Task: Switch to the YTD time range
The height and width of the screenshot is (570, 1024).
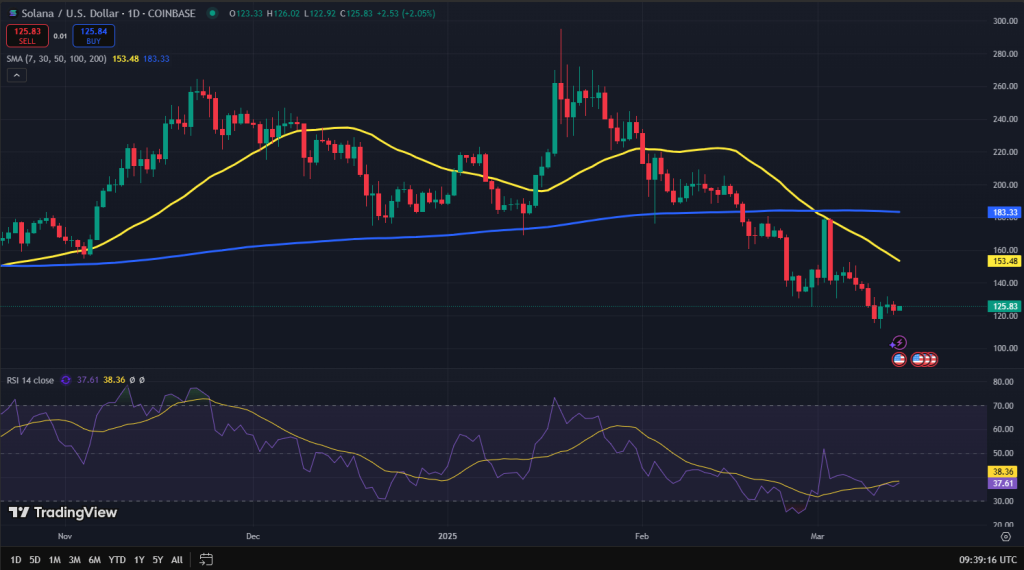Action: point(117,560)
